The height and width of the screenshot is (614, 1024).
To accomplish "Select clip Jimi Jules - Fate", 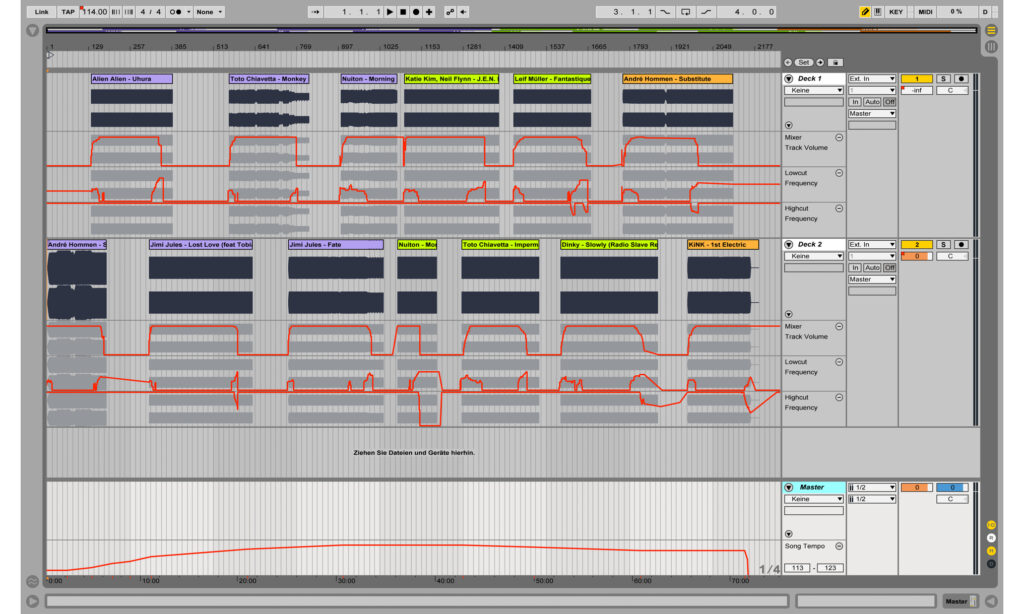I will (336, 244).
